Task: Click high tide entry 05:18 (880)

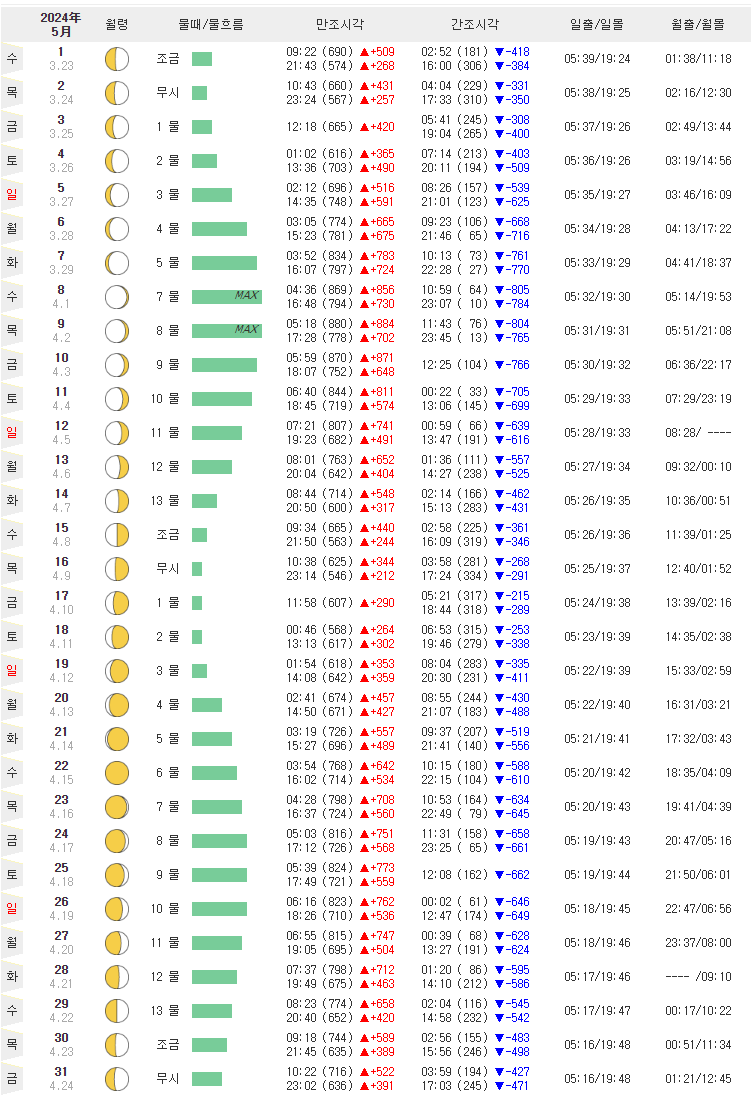Action: (319, 324)
